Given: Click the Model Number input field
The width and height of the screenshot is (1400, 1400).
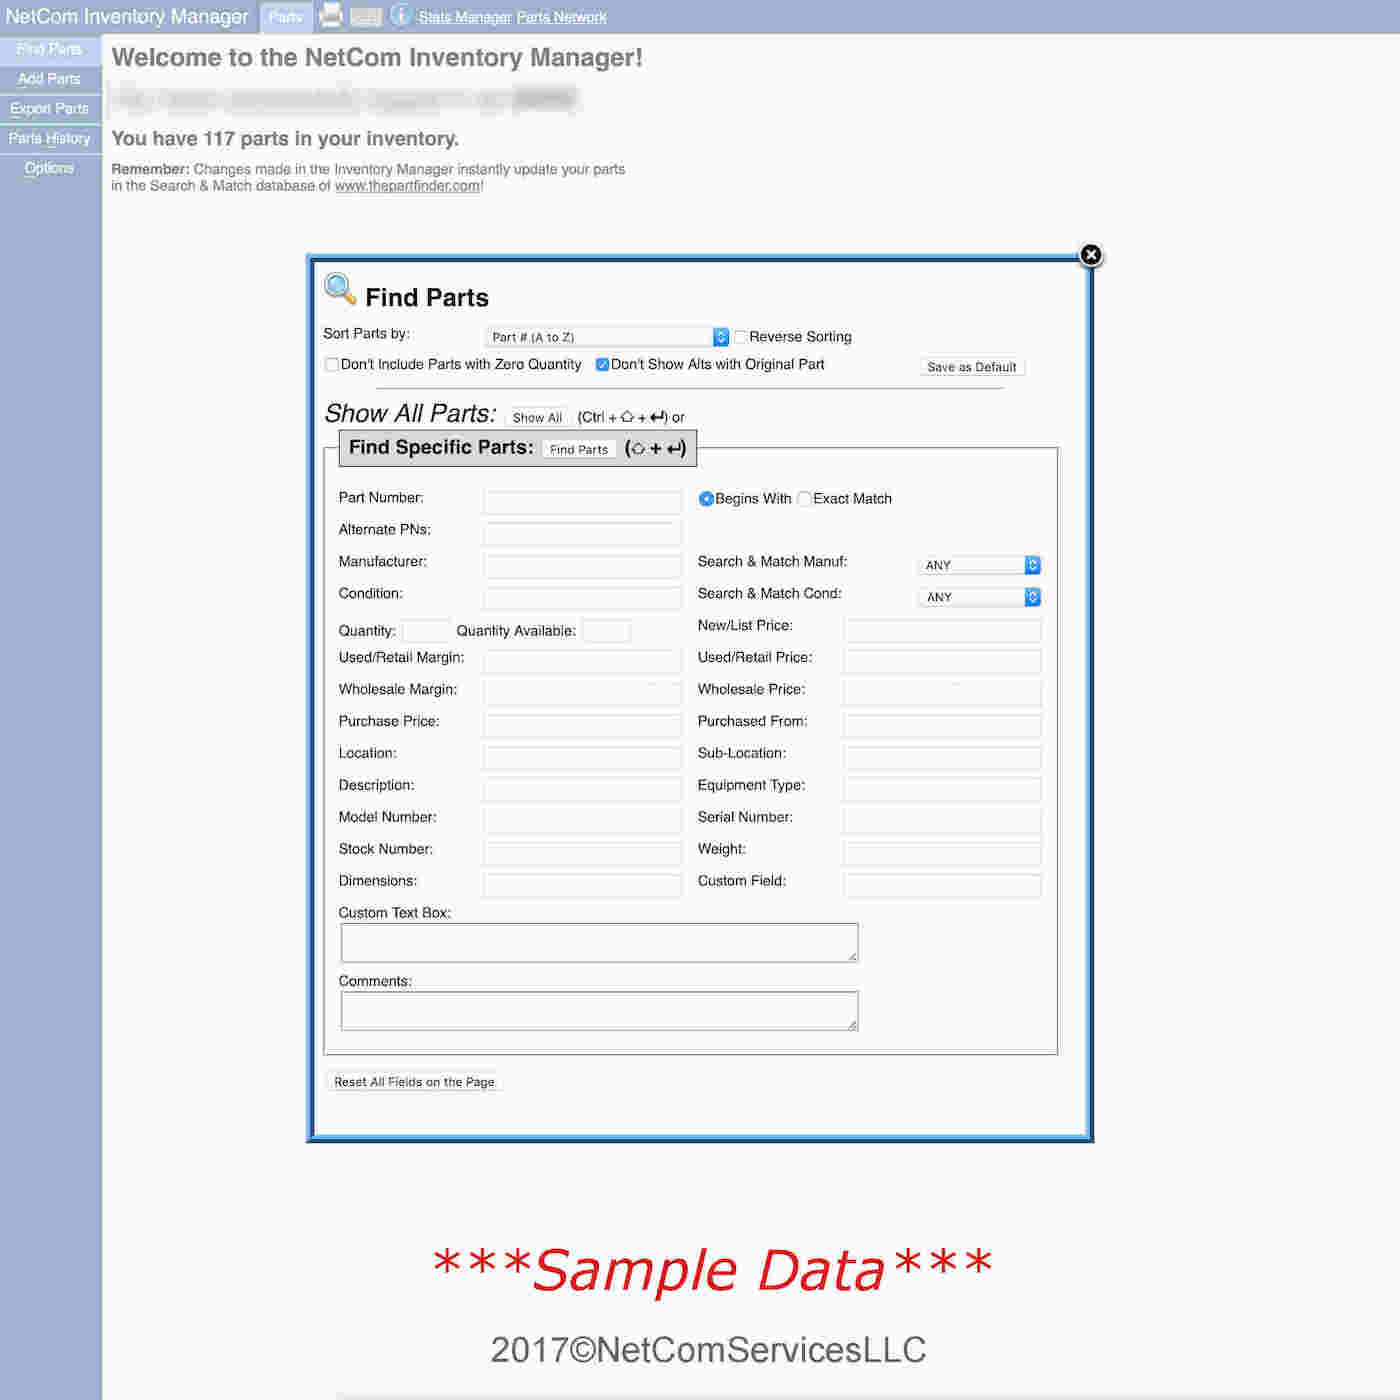Looking at the screenshot, I should (x=582, y=821).
